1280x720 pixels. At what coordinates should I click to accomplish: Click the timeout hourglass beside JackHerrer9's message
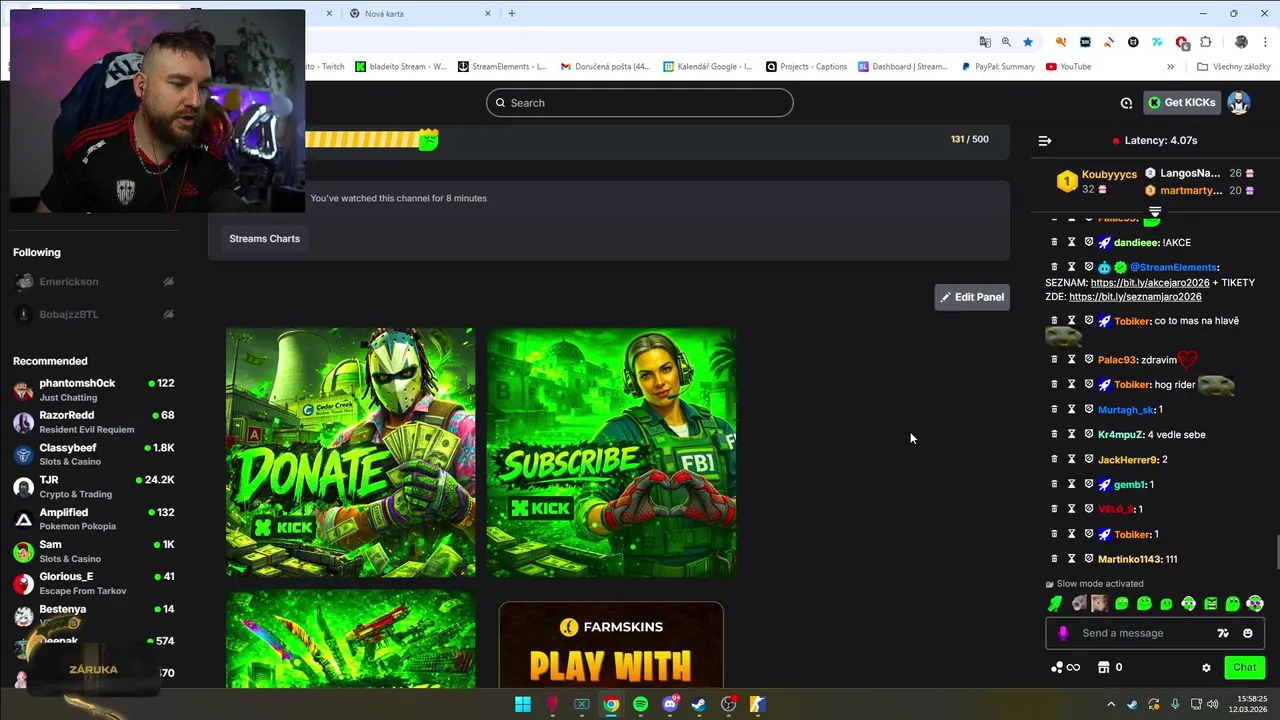coord(1071,459)
